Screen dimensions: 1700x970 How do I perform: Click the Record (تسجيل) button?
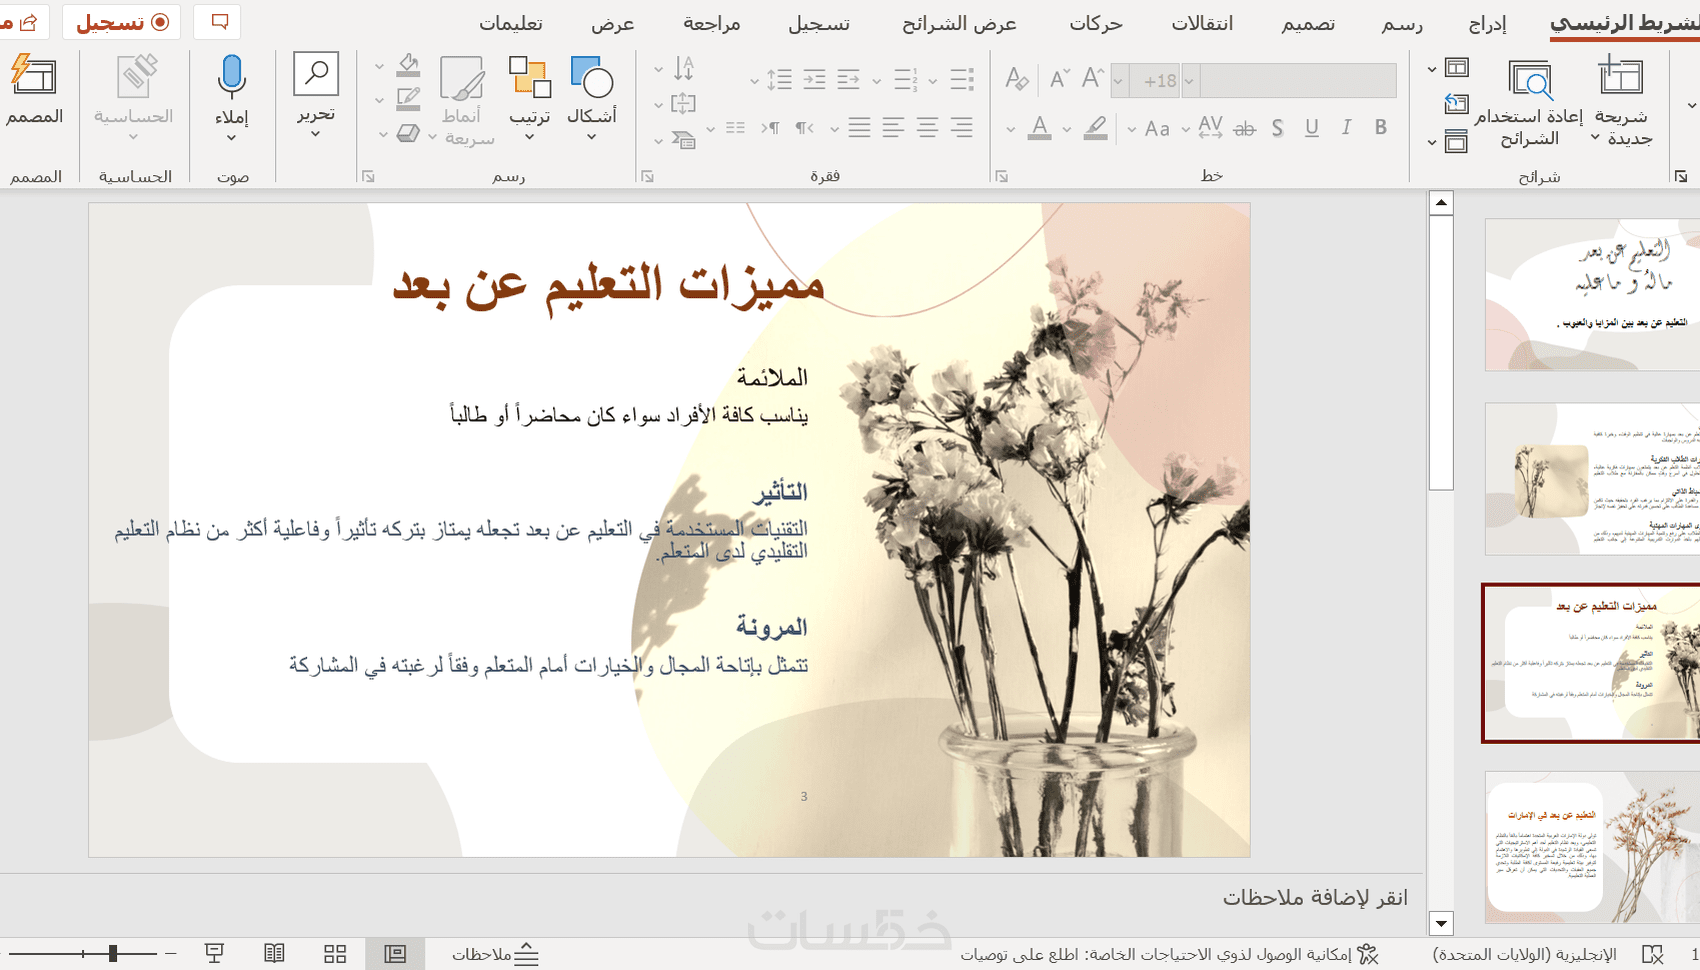(122, 22)
